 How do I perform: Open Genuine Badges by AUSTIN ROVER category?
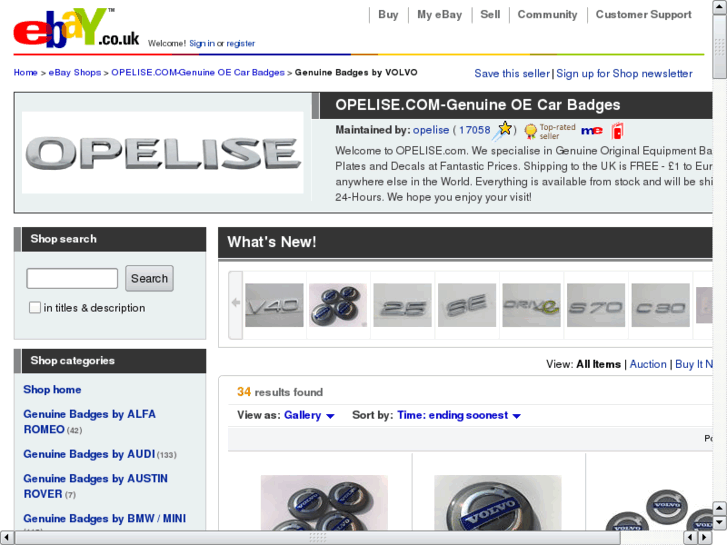[x=96, y=486]
